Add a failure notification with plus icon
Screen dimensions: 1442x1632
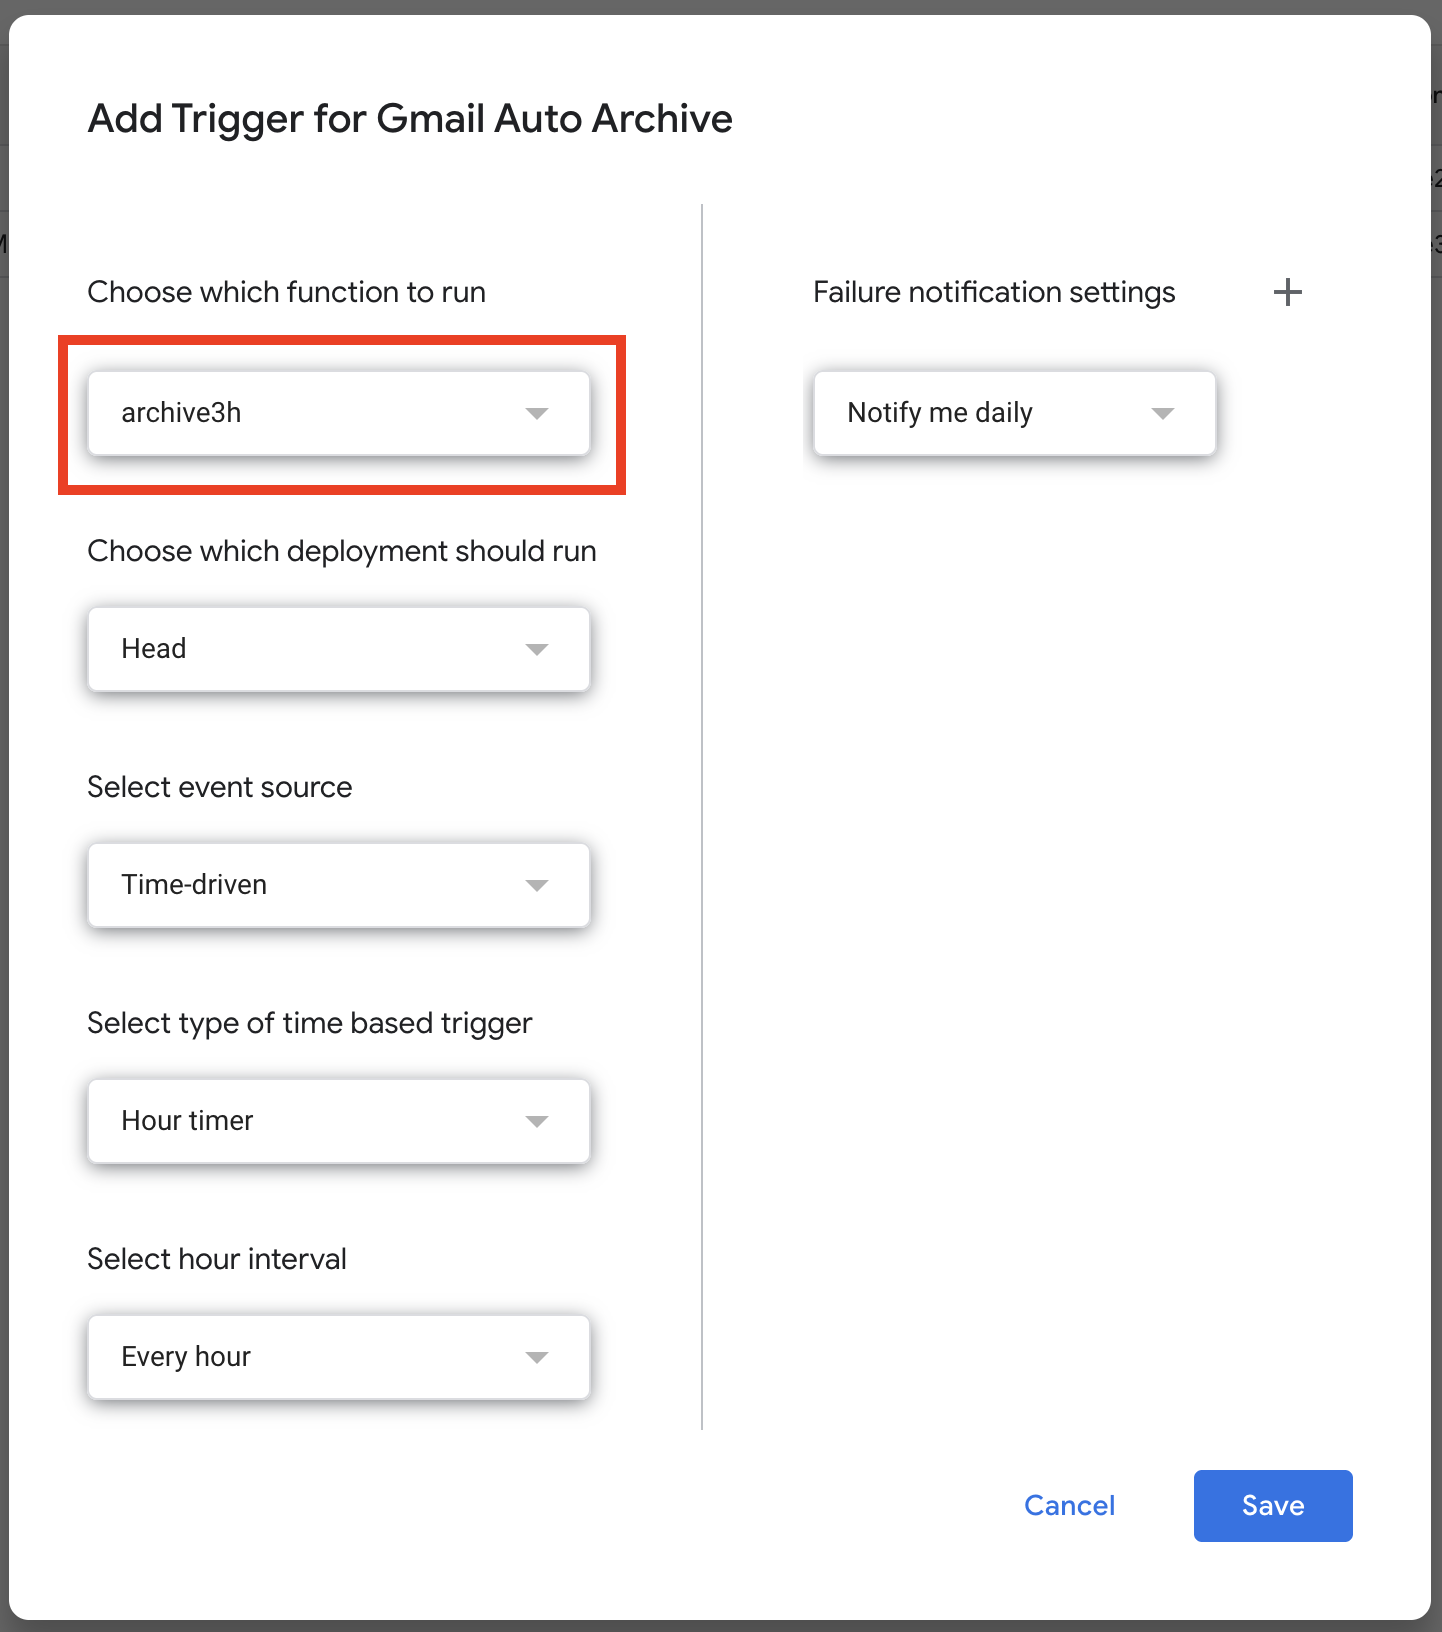[1287, 292]
